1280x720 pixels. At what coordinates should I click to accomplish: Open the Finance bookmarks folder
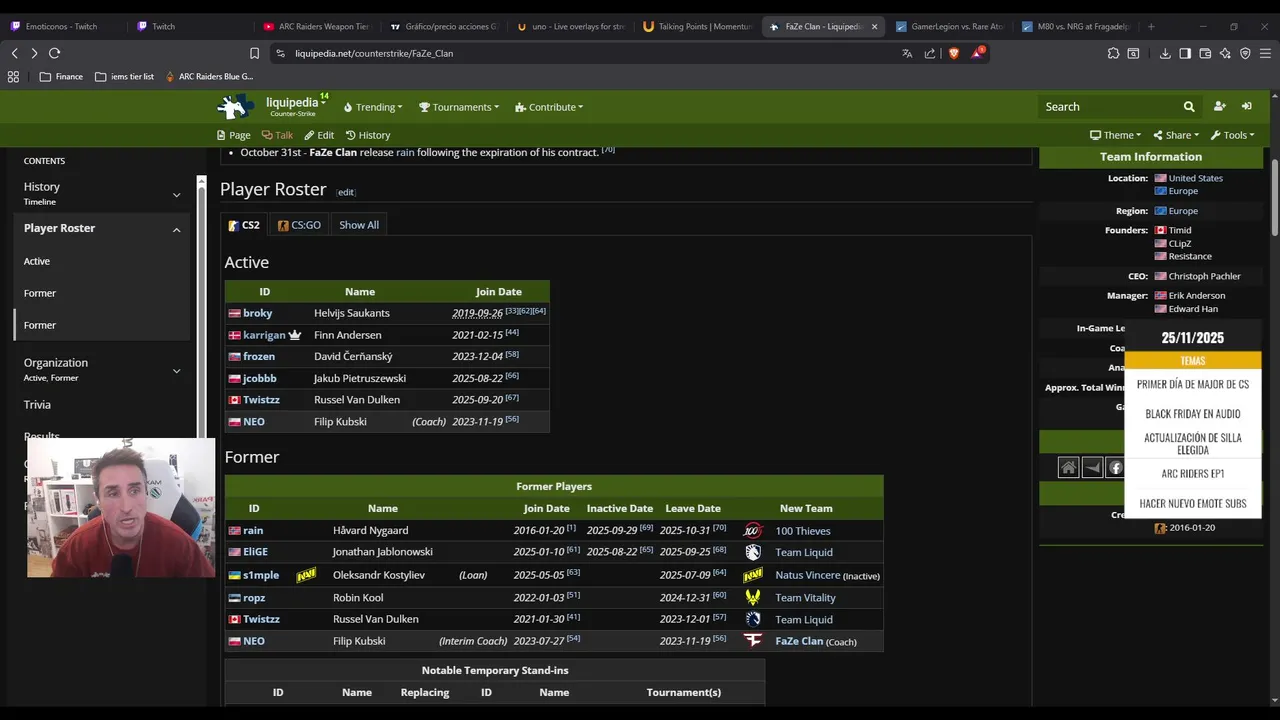click(x=61, y=76)
